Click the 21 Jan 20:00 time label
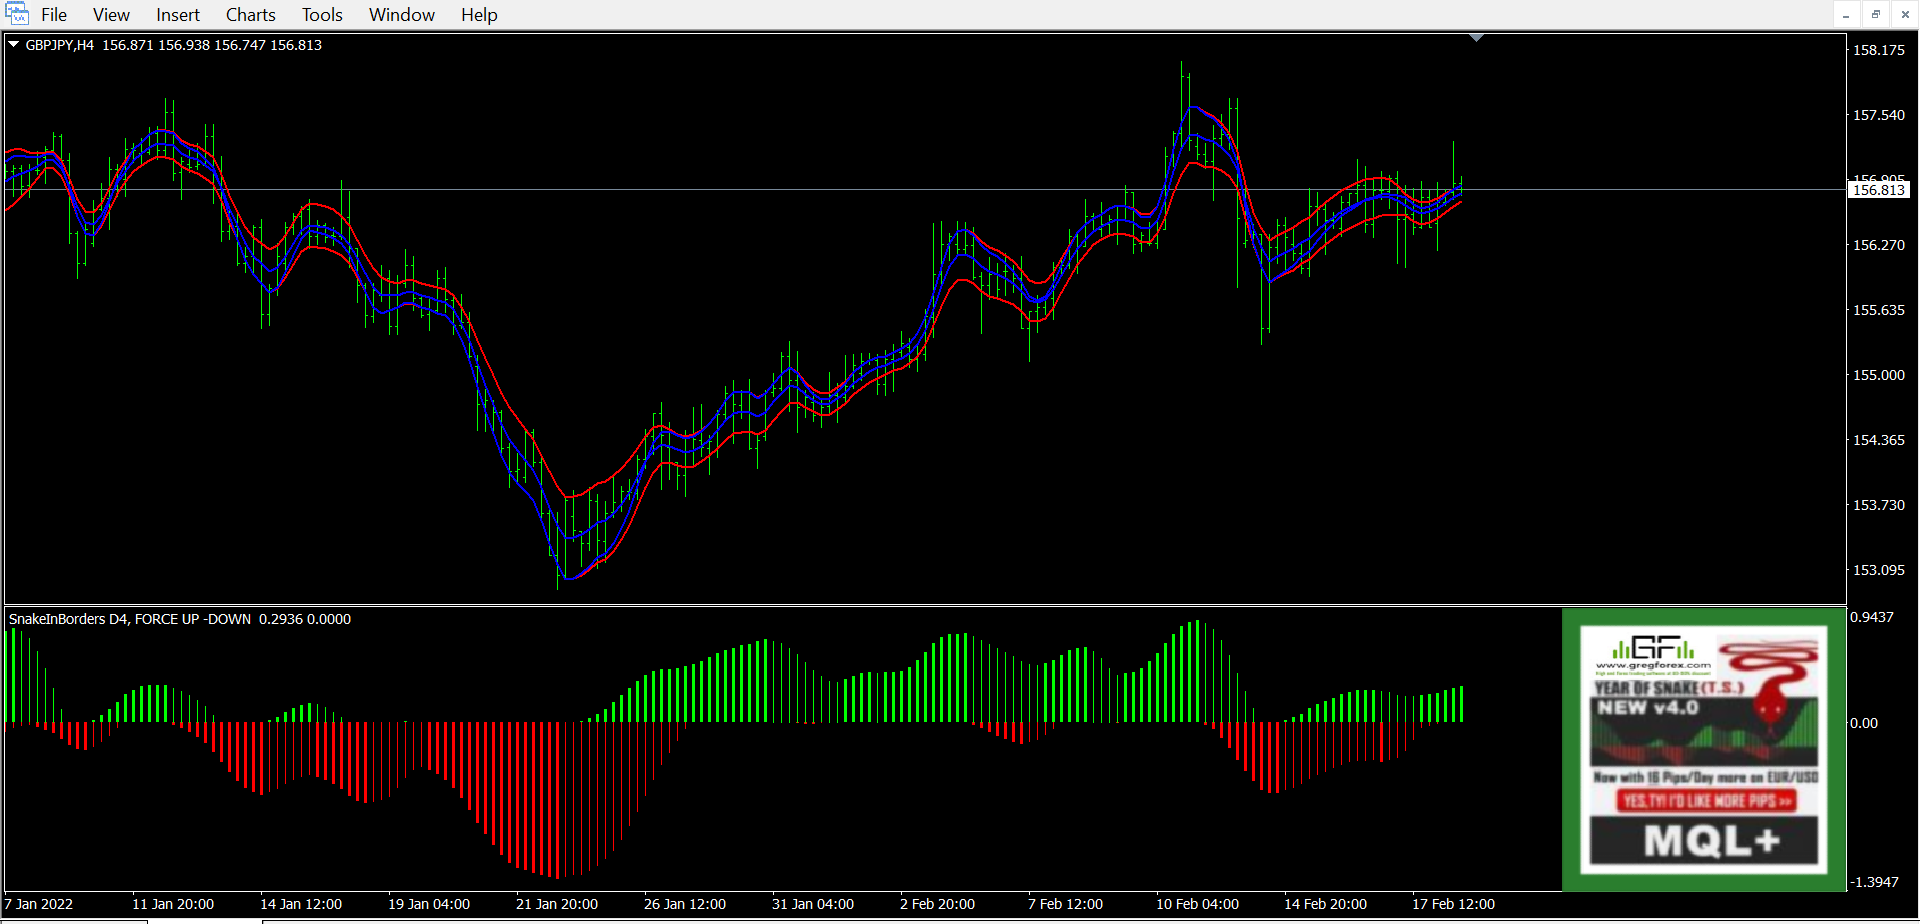This screenshot has width=1920, height=924. [x=557, y=904]
